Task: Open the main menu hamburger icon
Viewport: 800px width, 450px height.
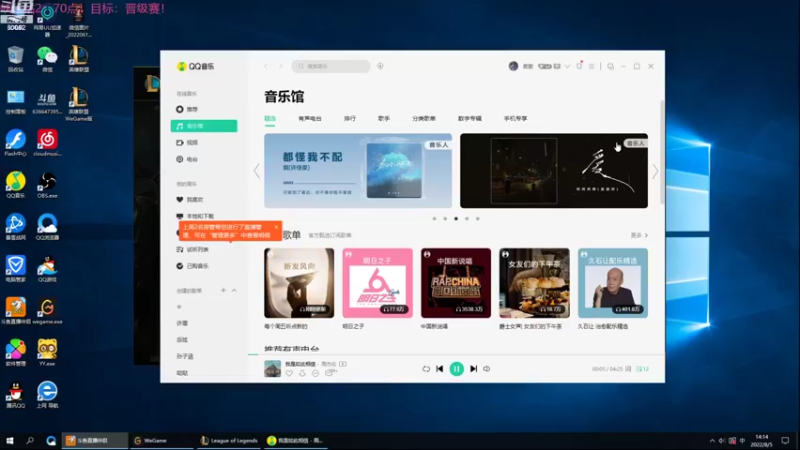Action: point(591,66)
